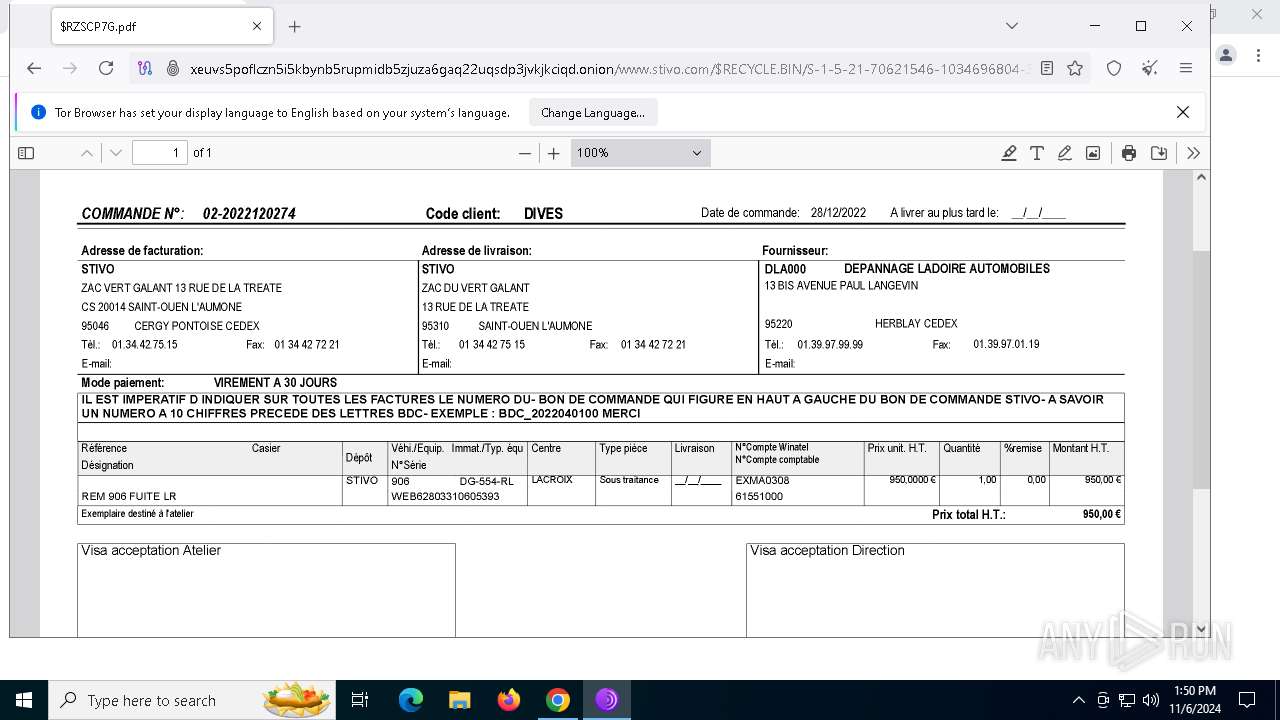Open the volume control tray icon
The image size is (1280, 720).
coord(1151,700)
